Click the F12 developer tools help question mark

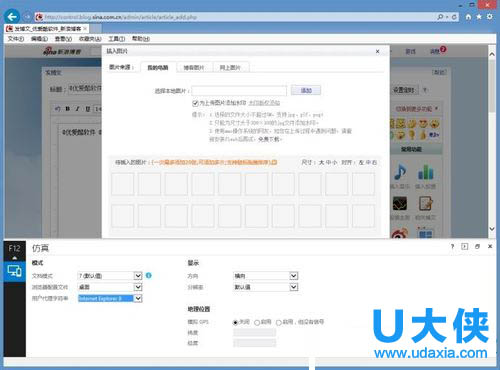[x=452, y=246]
